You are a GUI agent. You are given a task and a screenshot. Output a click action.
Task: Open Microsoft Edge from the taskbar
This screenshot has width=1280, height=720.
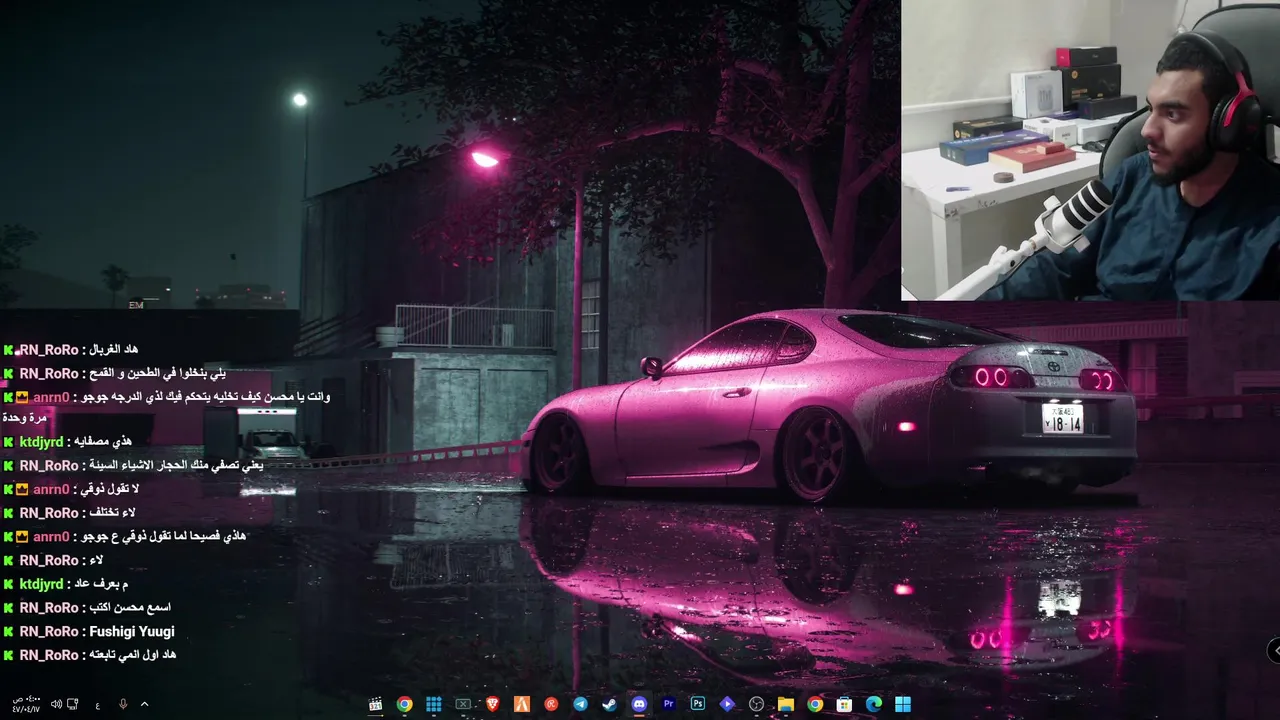[x=874, y=704]
